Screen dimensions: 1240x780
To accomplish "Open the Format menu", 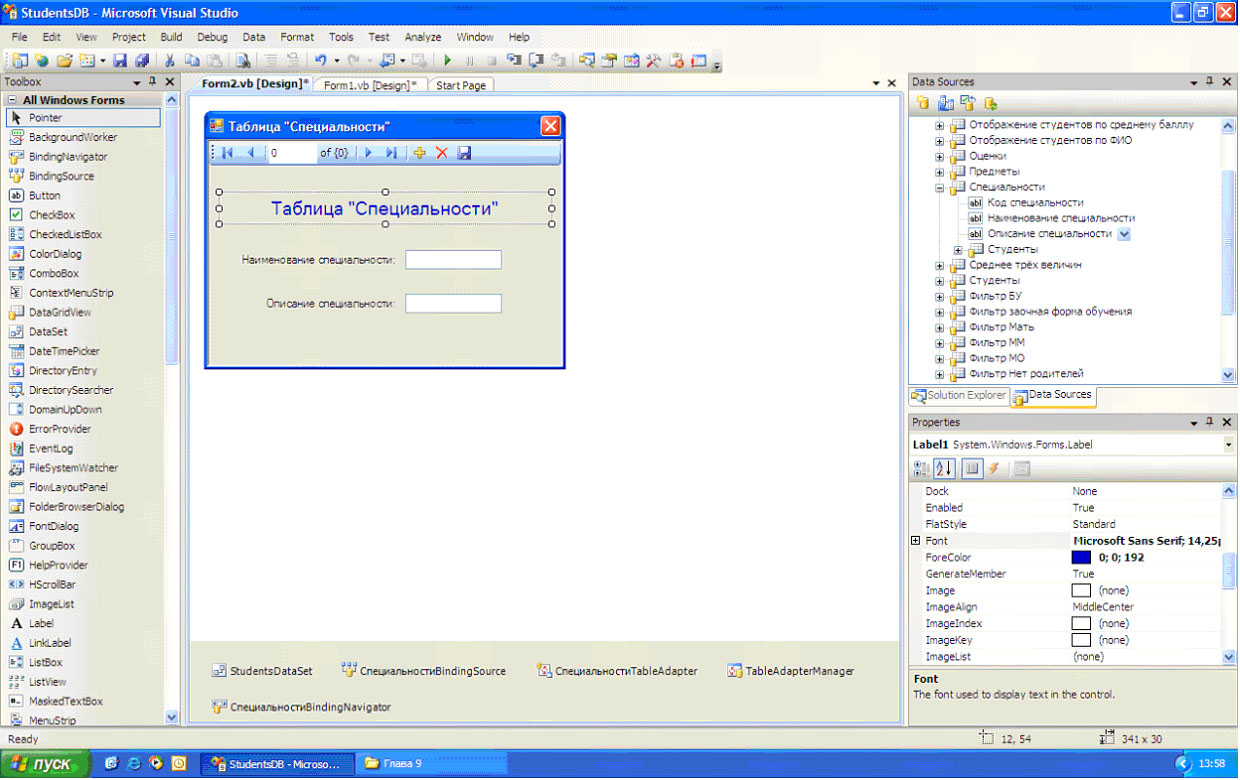I will [297, 37].
